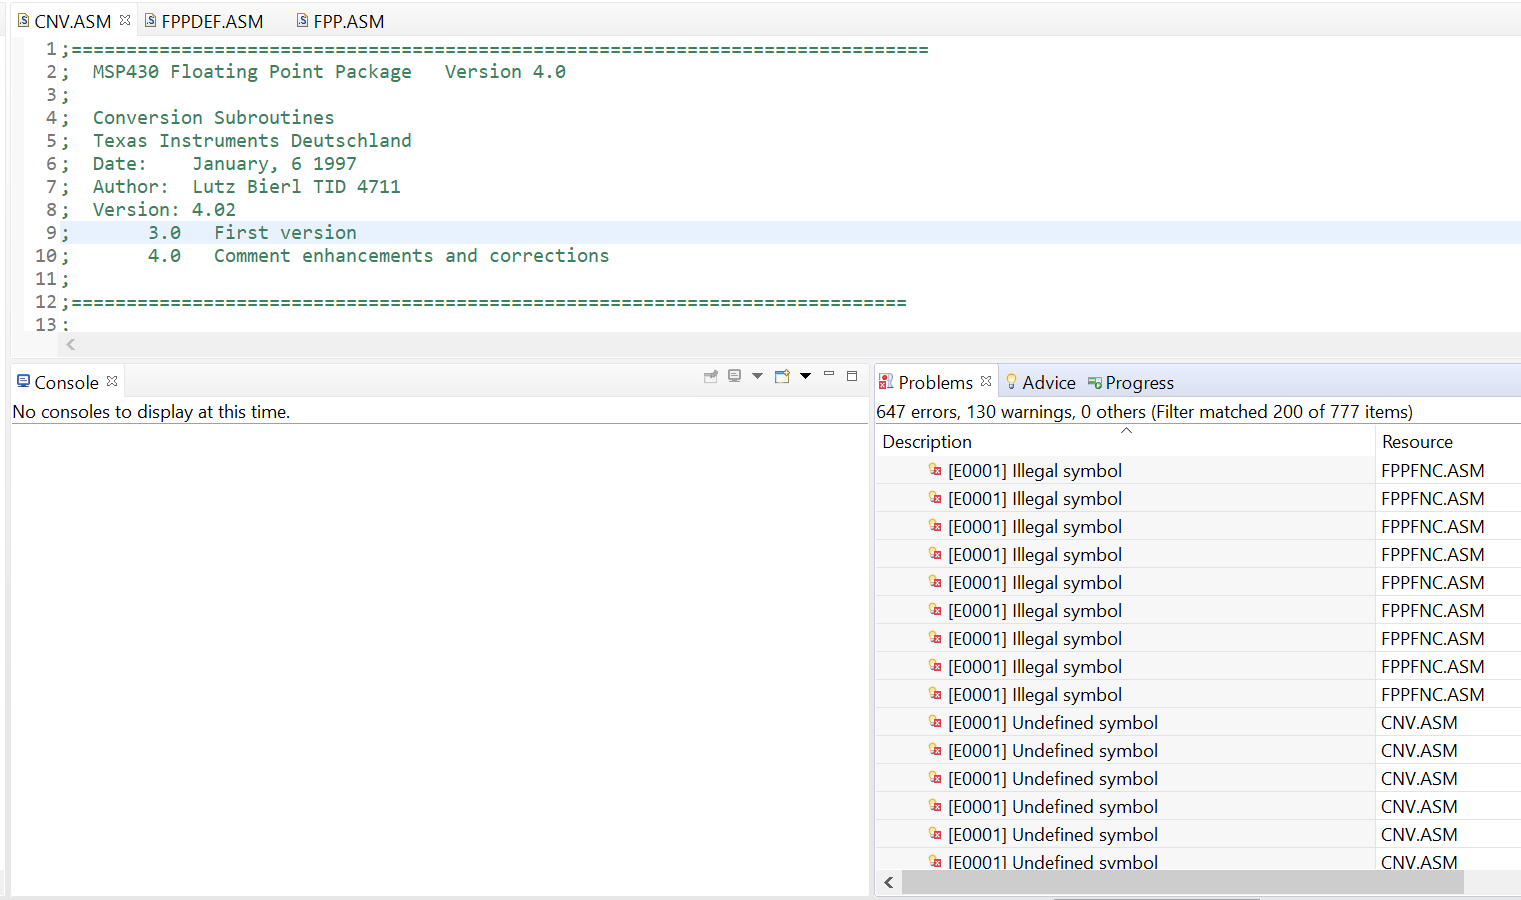The image size is (1521, 900).
Task: Open the Display Selected Console dropdown arrow
Action: [x=757, y=377]
